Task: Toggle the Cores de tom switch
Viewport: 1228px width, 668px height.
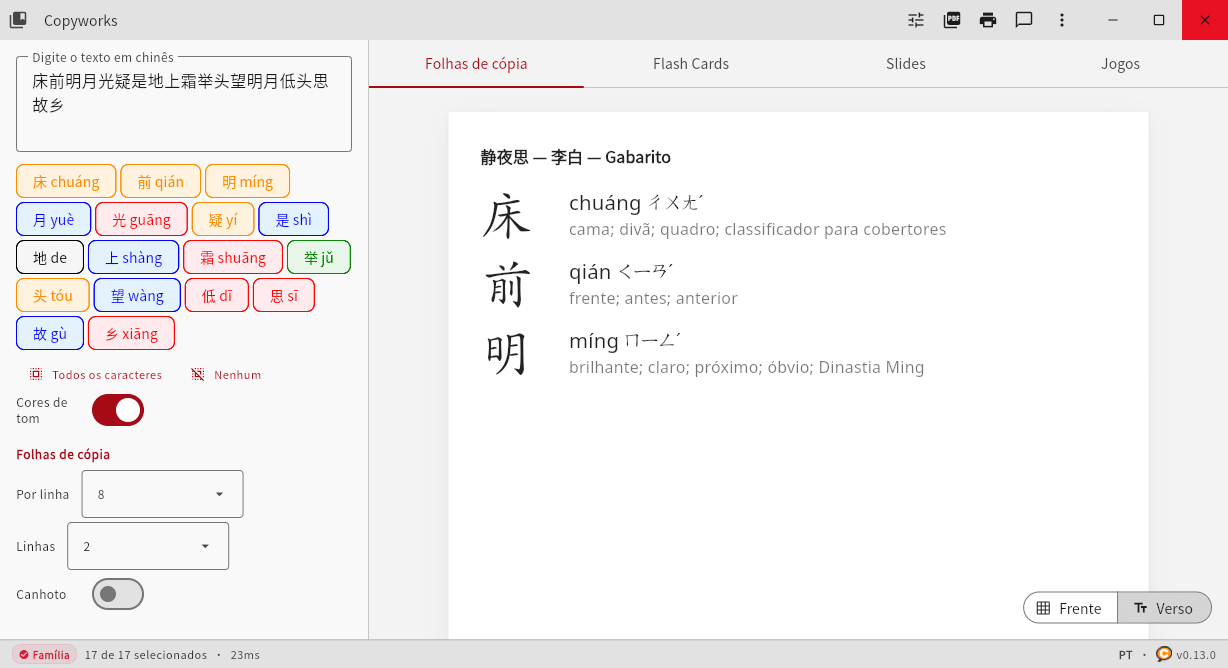Action: (x=118, y=410)
